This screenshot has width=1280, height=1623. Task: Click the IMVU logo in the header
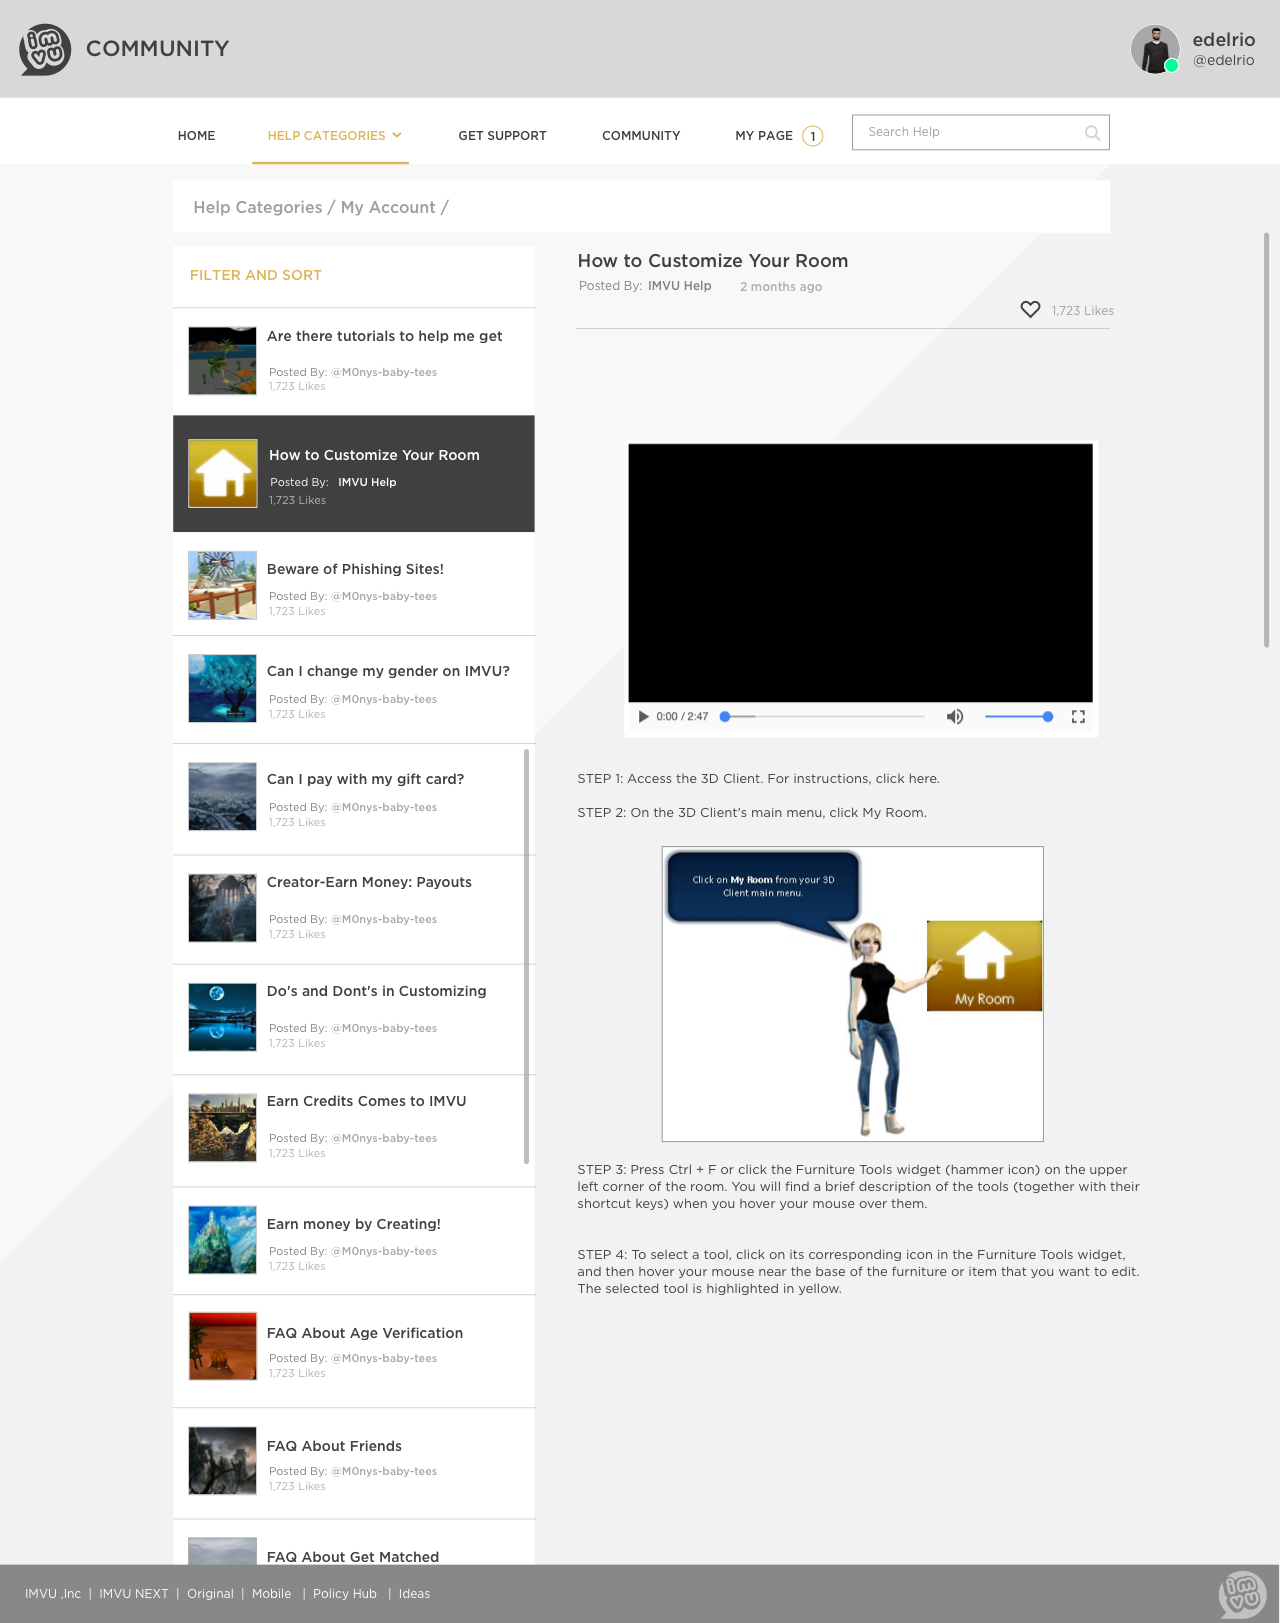coord(45,49)
